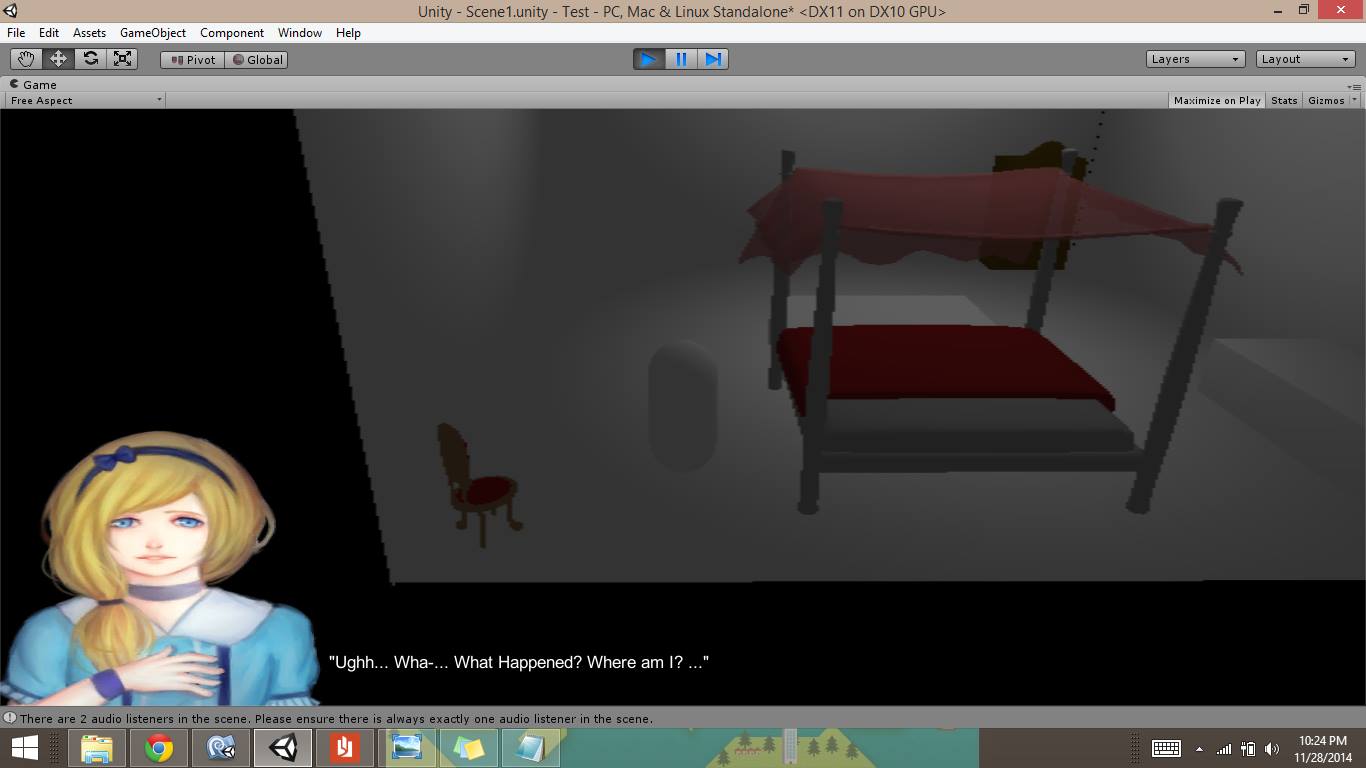Viewport: 1366px width, 768px height.
Task: Open the Layers dropdown
Action: [1195, 59]
